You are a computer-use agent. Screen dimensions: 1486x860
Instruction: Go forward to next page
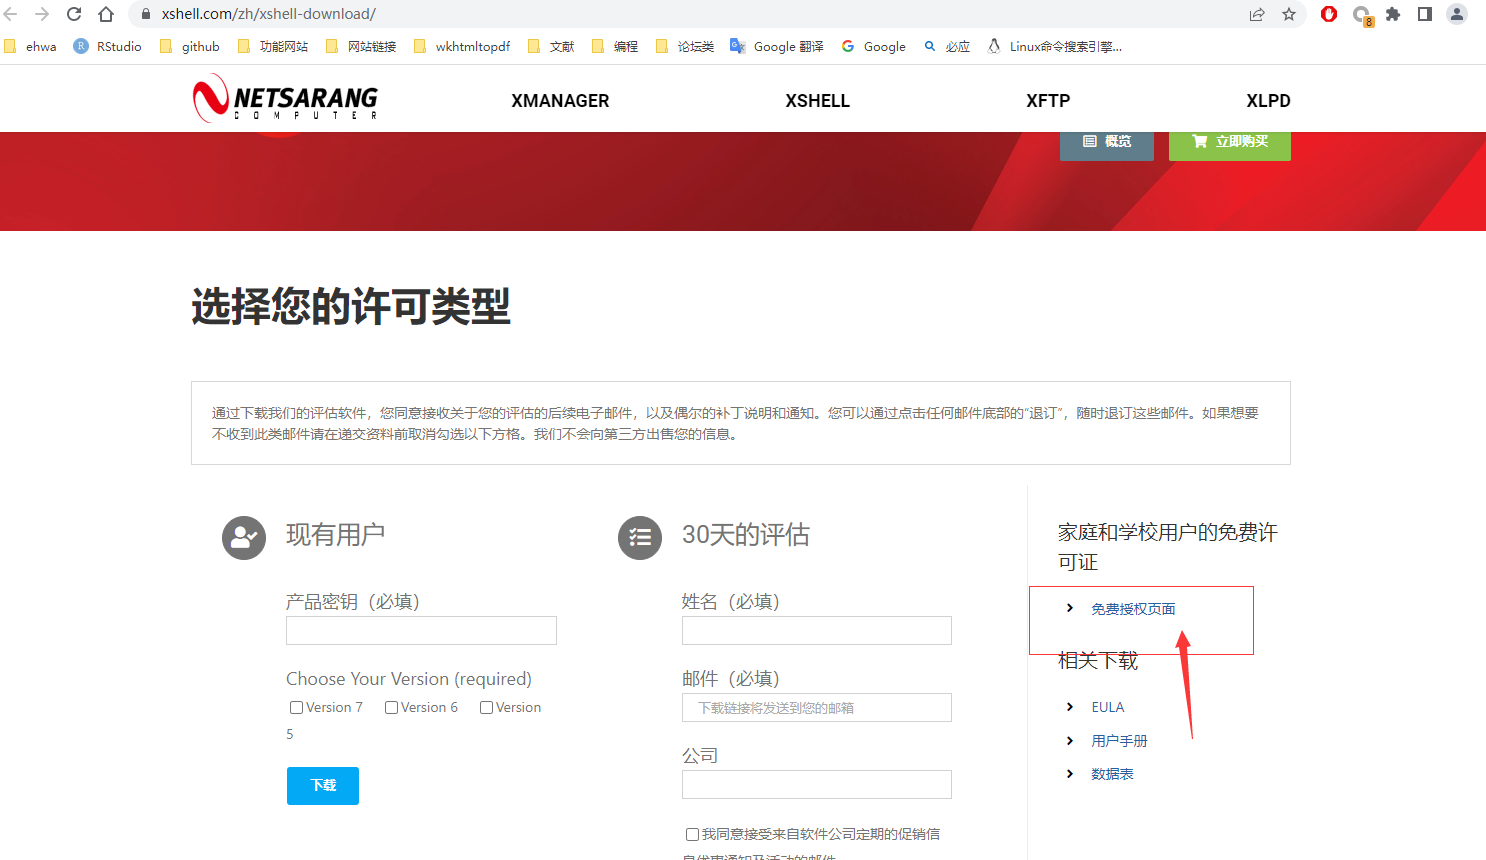click(42, 14)
